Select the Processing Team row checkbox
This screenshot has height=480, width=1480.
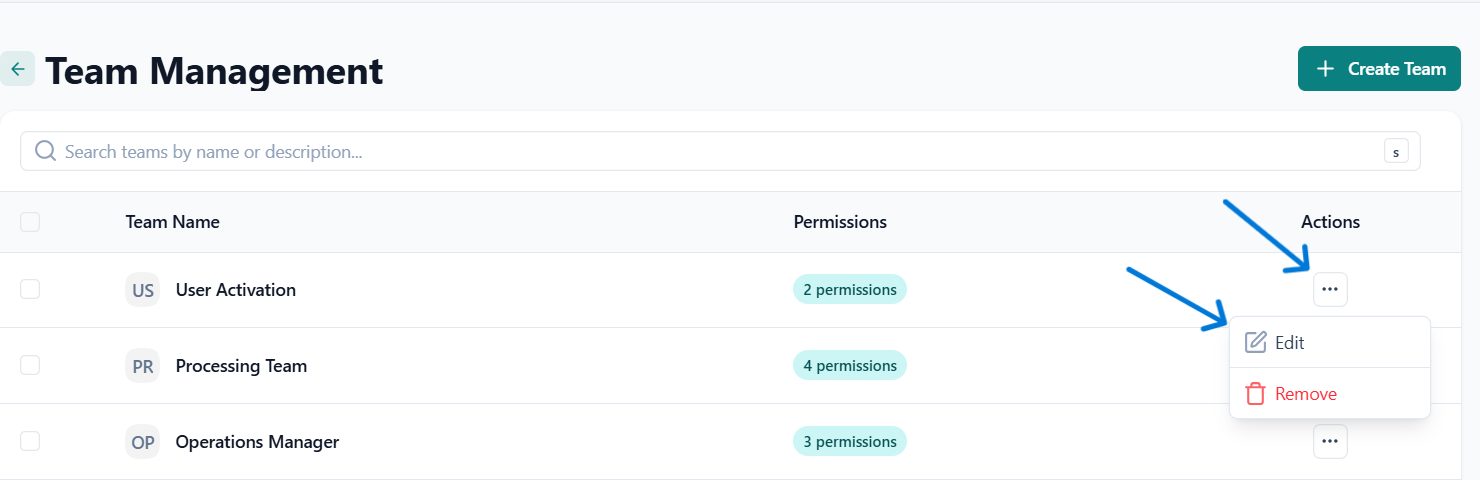(30, 365)
